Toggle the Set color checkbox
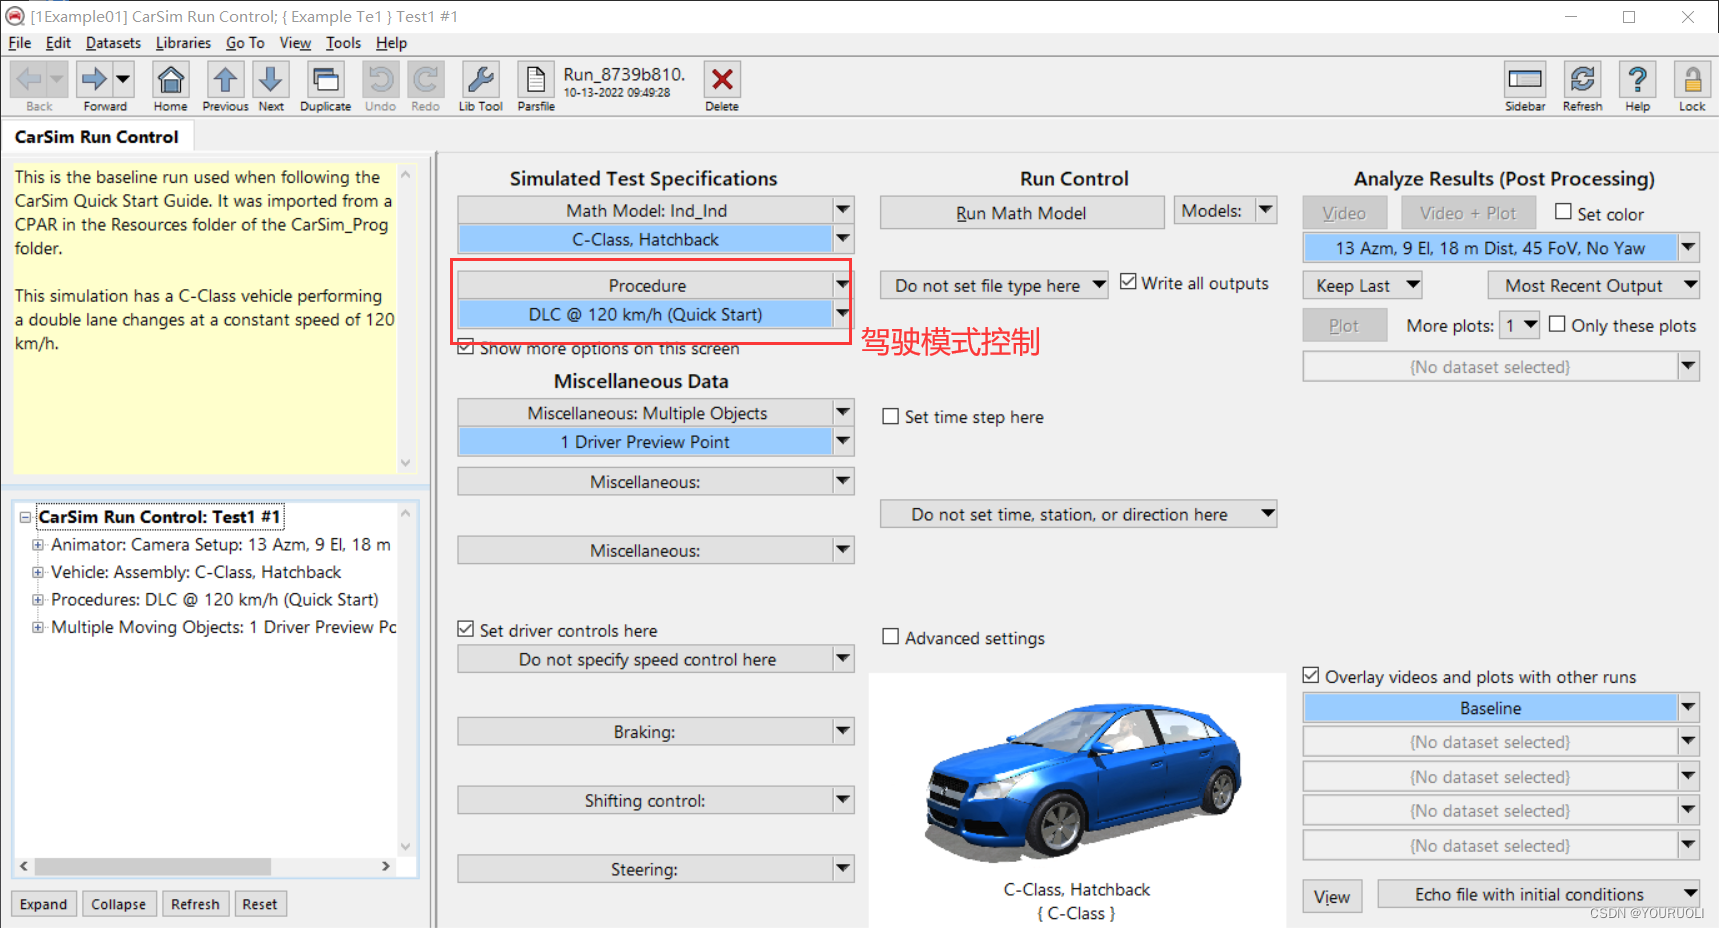 coord(1563,212)
